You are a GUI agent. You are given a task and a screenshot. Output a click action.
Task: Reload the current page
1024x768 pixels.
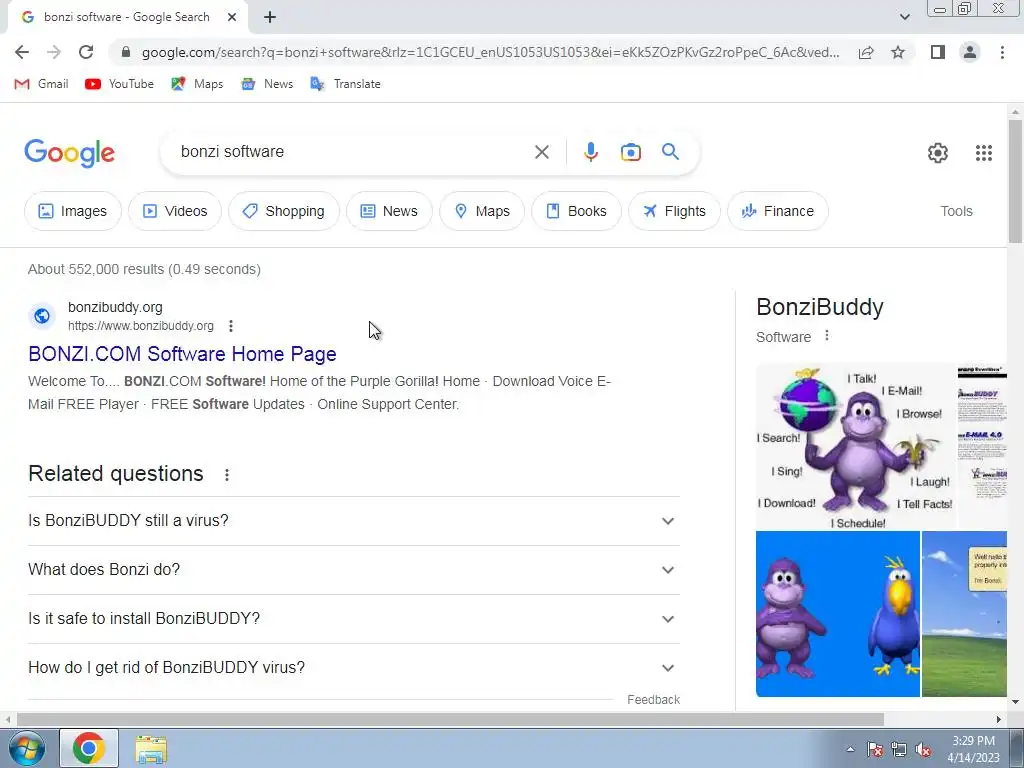(x=86, y=52)
